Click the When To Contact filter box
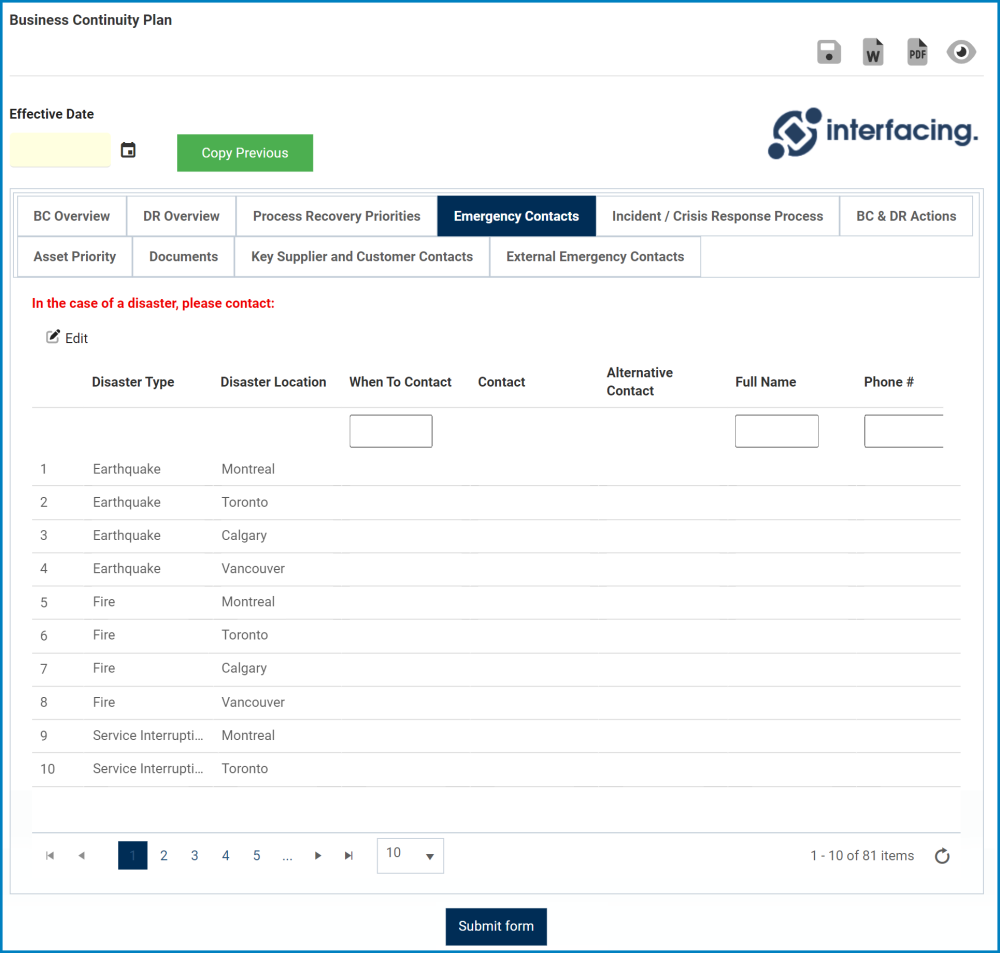This screenshot has width=1000, height=953. (391, 431)
